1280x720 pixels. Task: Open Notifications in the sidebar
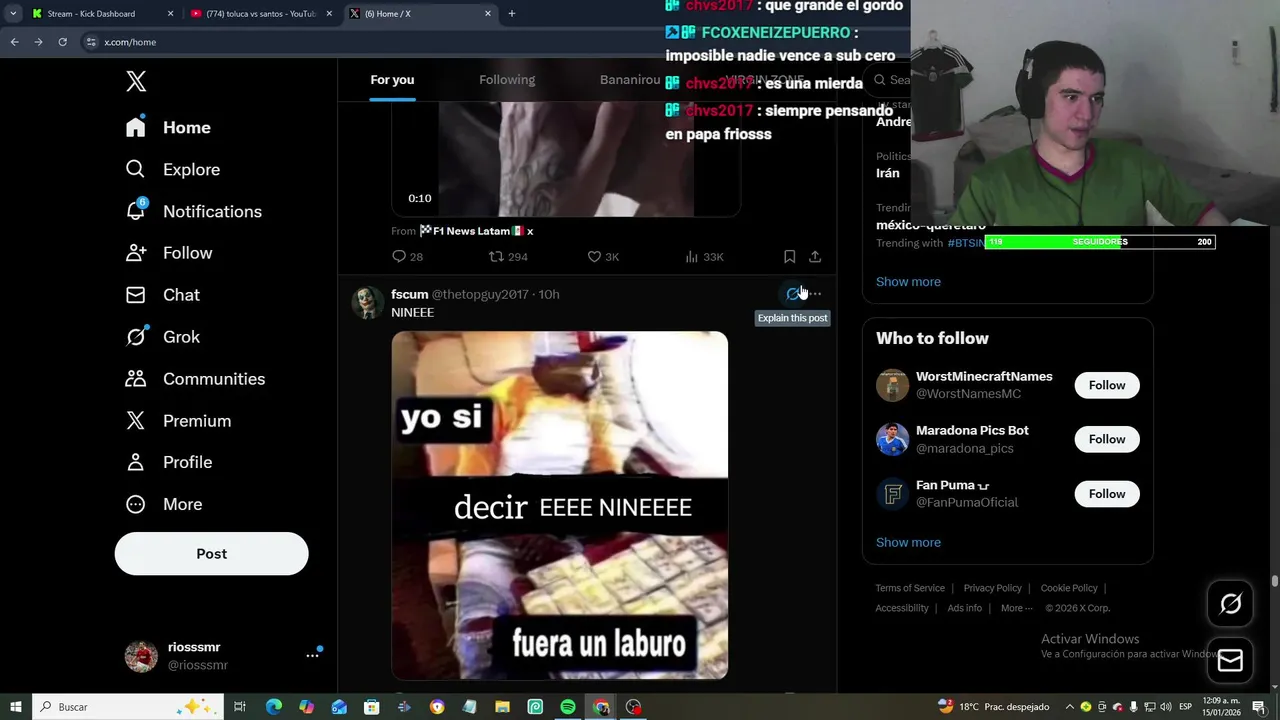pos(193,211)
